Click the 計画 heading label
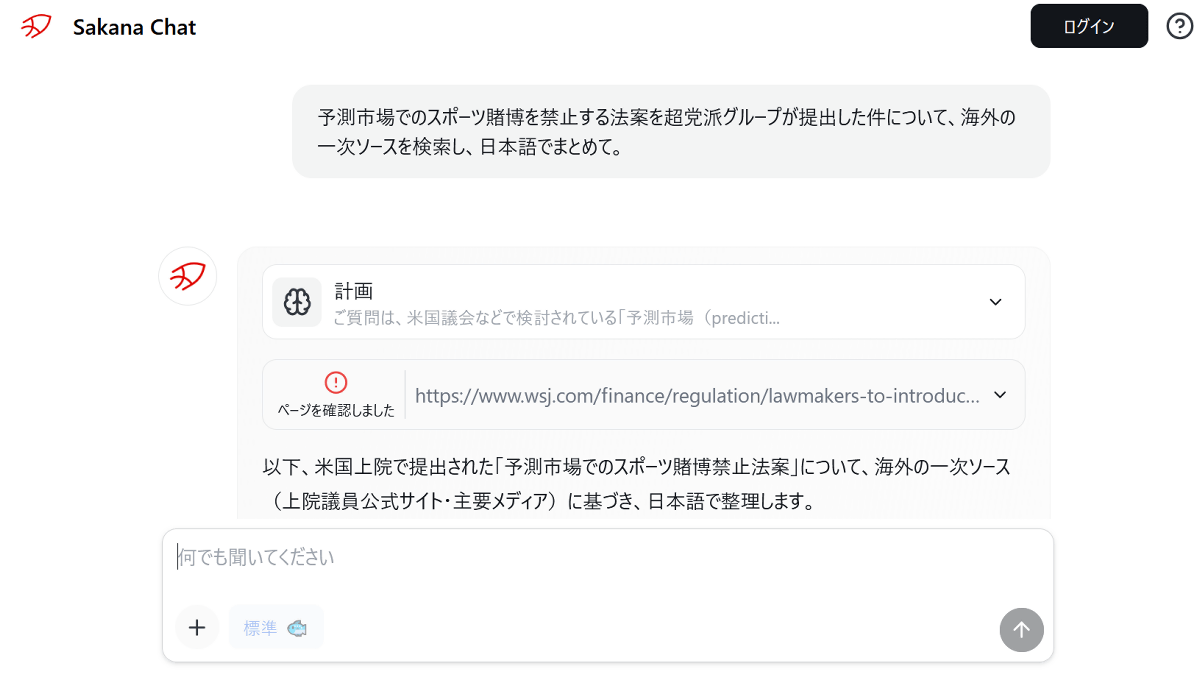Screen dimensions: 1200x675 pyautogui.click(x=354, y=291)
